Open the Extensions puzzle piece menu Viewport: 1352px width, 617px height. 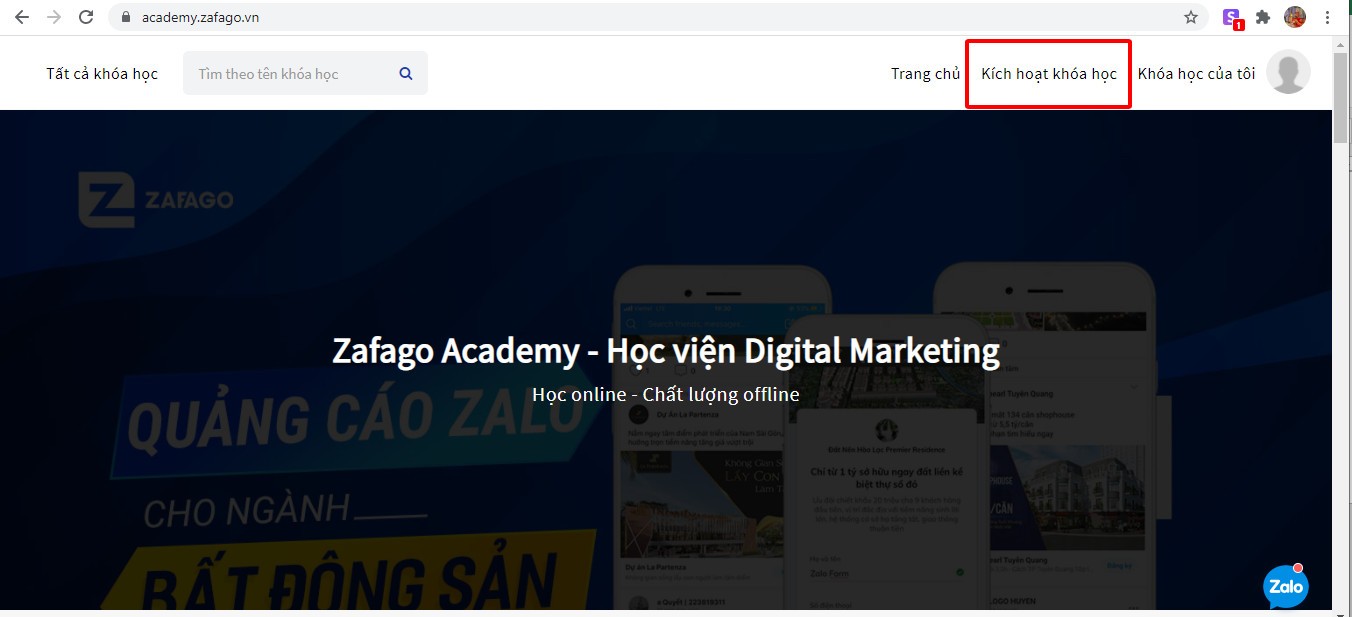pos(1263,17)
